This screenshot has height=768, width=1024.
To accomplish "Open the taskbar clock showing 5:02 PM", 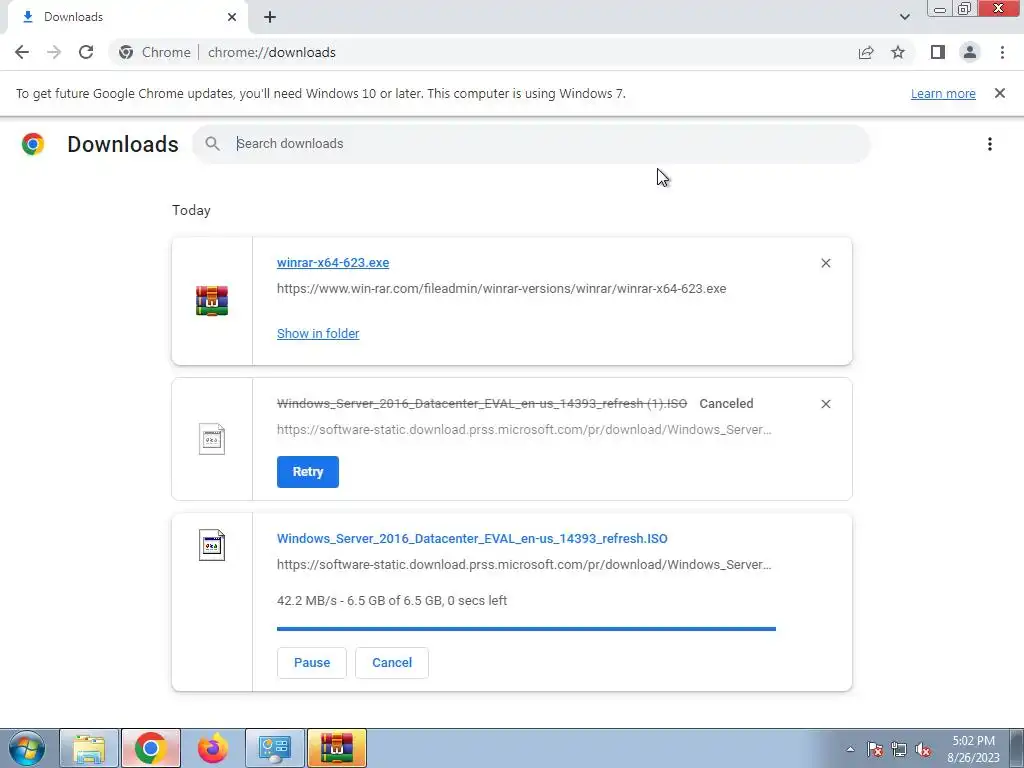I will click(x=973, y=749).
